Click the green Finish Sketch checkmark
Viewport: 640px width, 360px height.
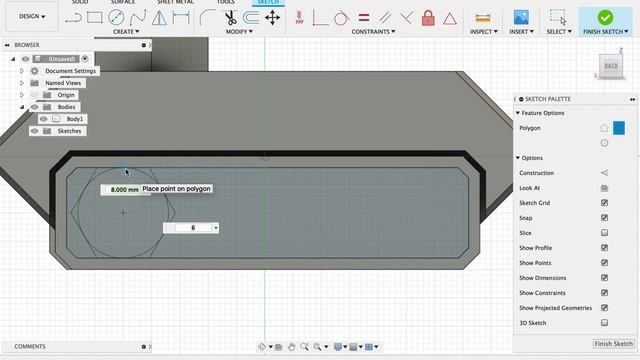(605, 18)
